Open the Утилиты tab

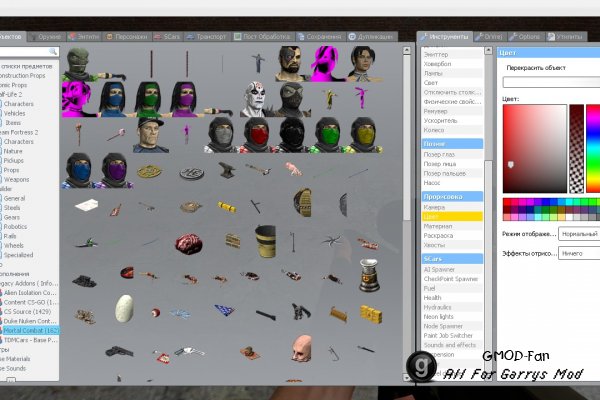pos(565,37)
